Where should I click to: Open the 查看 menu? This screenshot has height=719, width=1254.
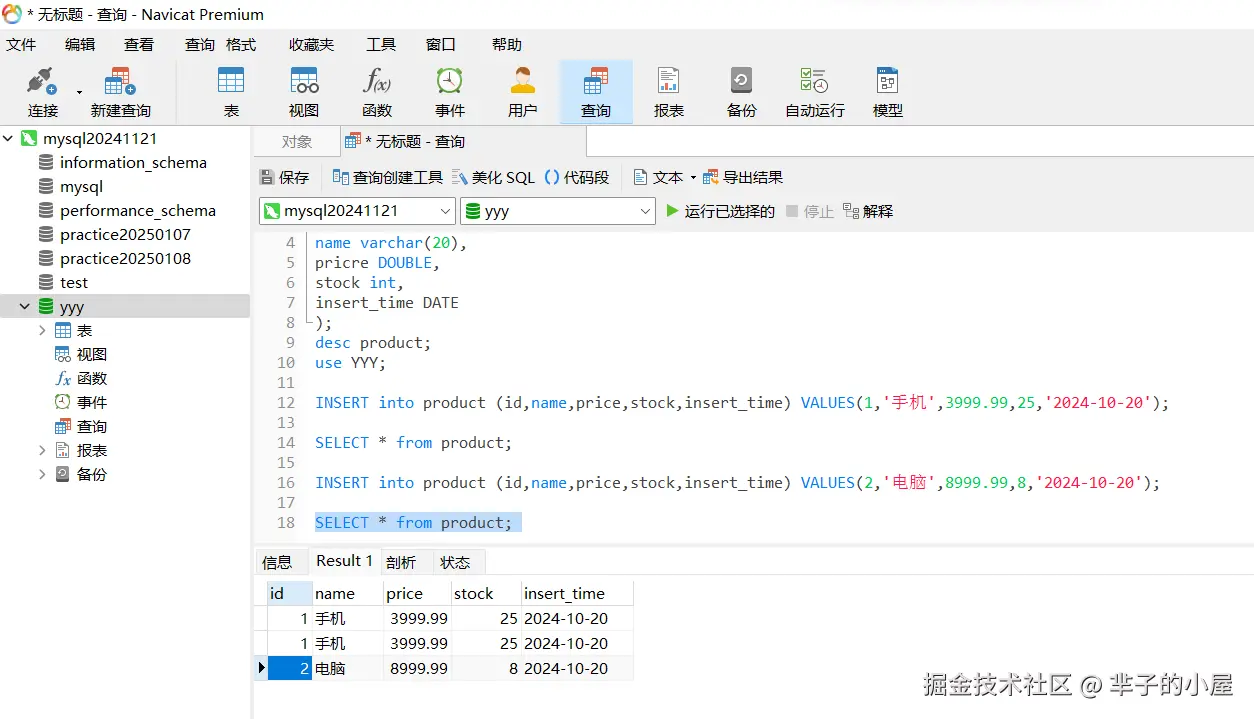coord(139,44)
